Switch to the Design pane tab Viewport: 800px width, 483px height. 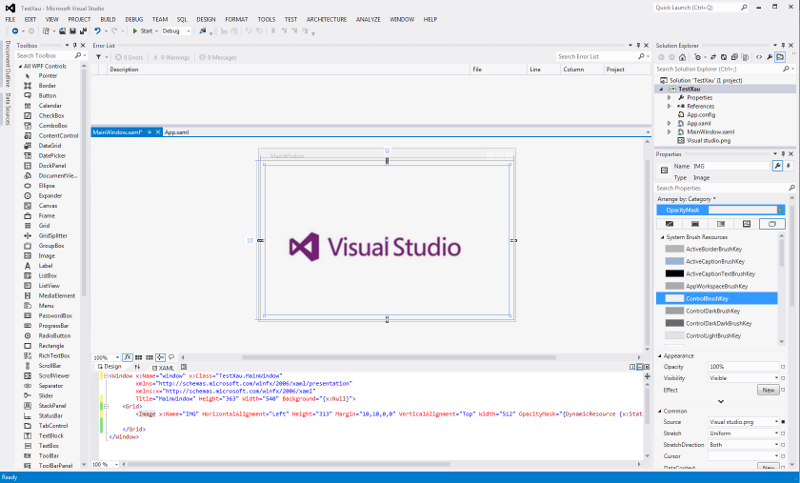pyautogui.click(x=109, y=367)
